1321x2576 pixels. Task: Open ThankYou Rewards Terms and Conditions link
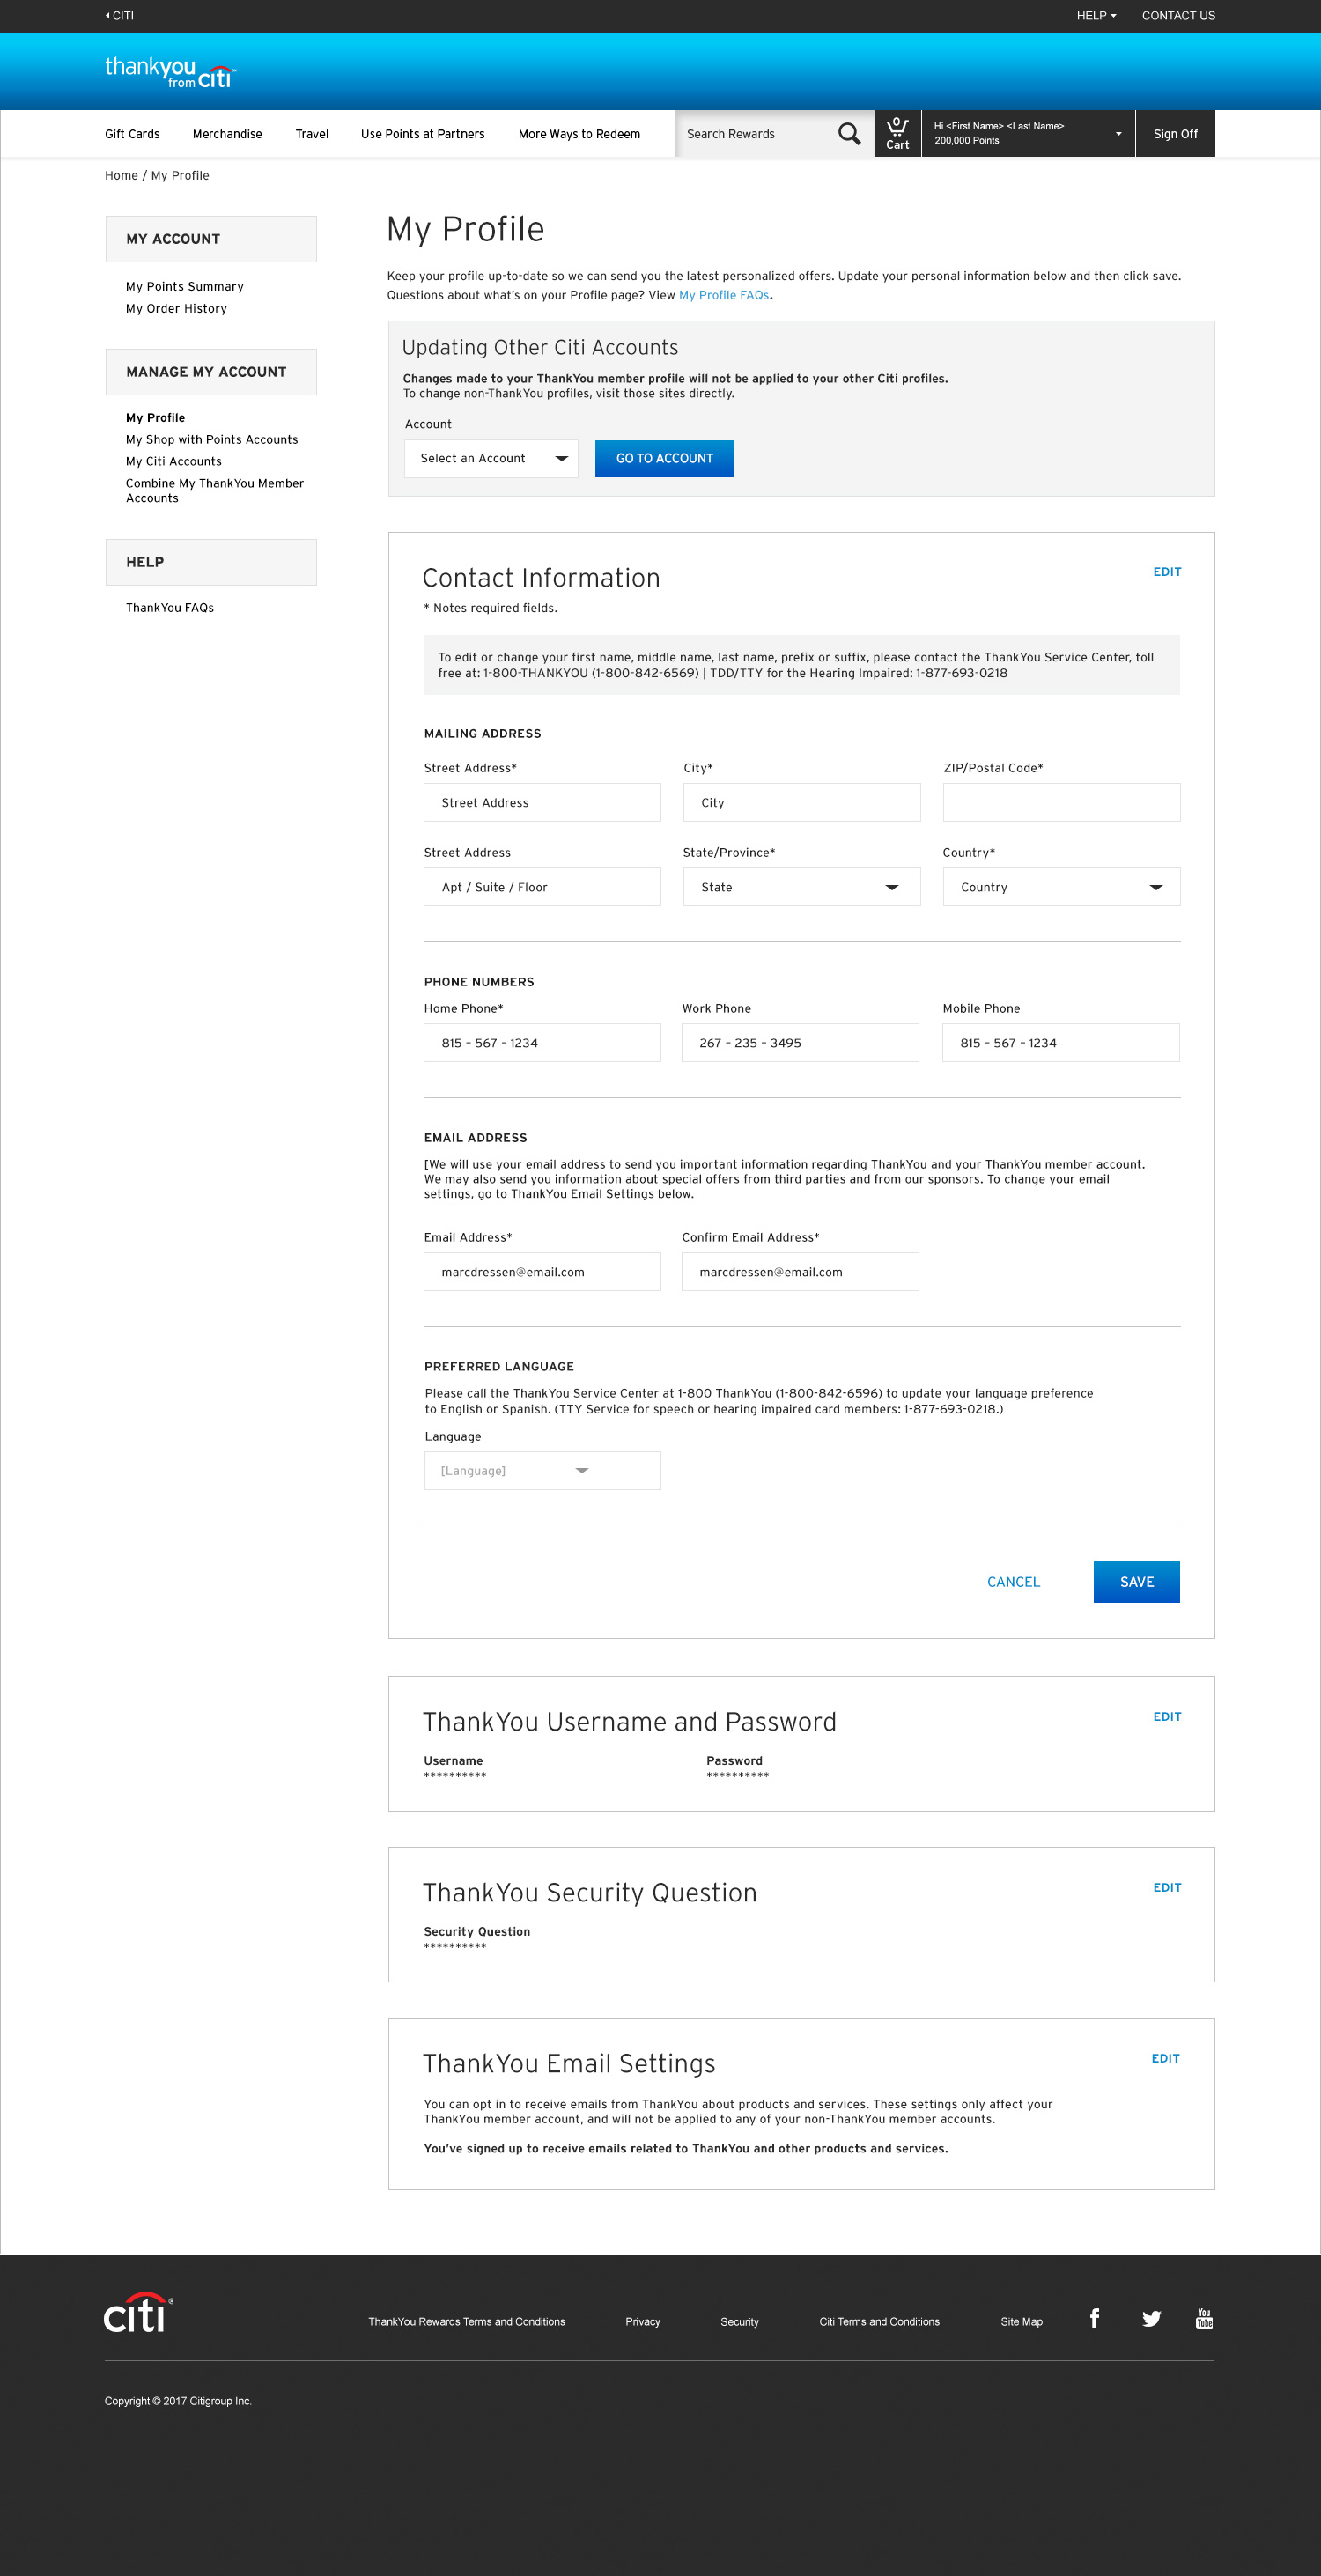pos(466,2322)
